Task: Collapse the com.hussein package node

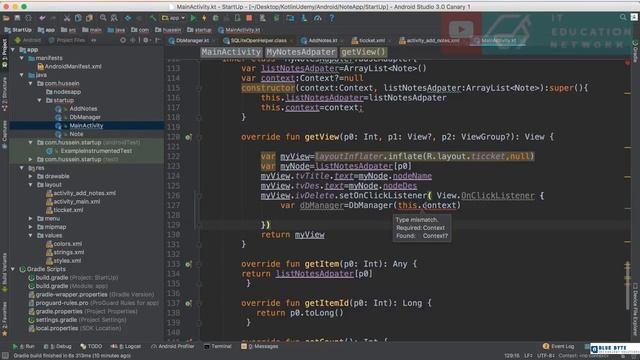Action: [31, 84]
